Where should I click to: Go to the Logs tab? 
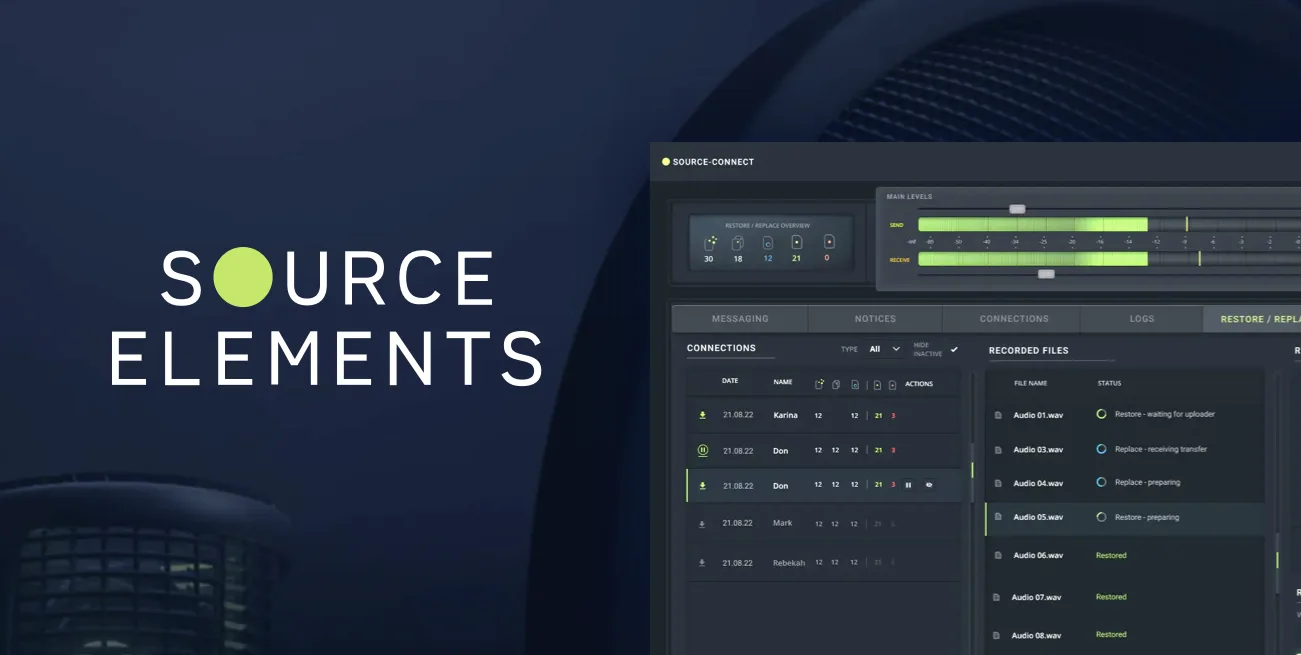tap(1142, 319)
